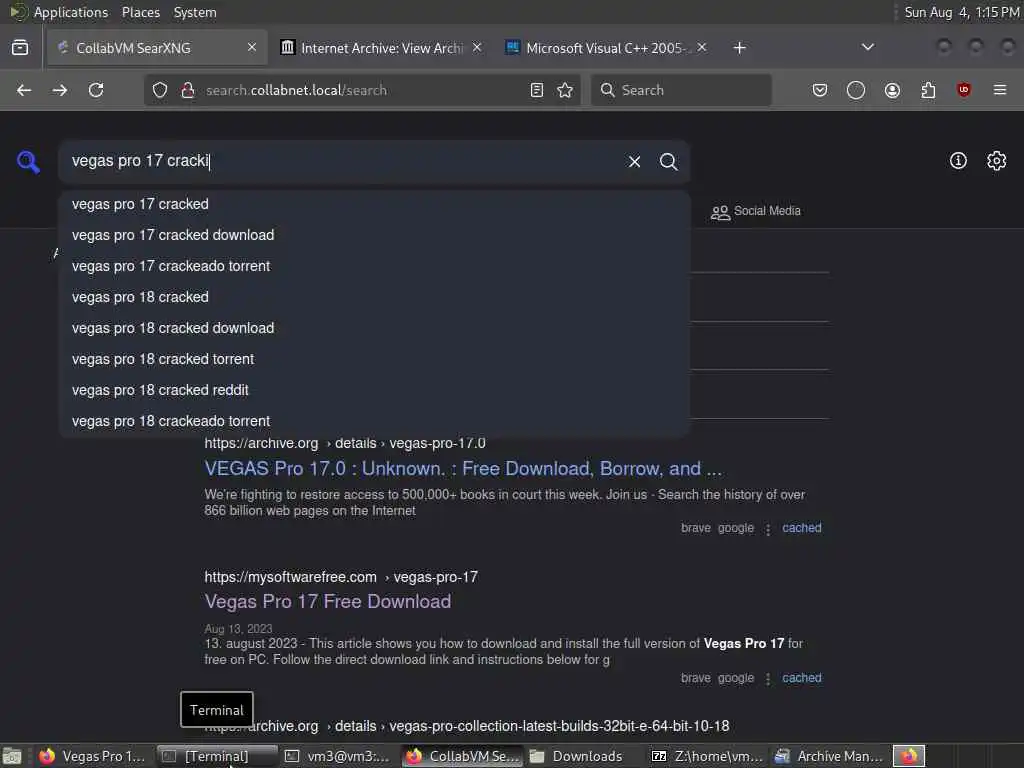Open SearXNG preferences gear icon

[x=997, y=161]
